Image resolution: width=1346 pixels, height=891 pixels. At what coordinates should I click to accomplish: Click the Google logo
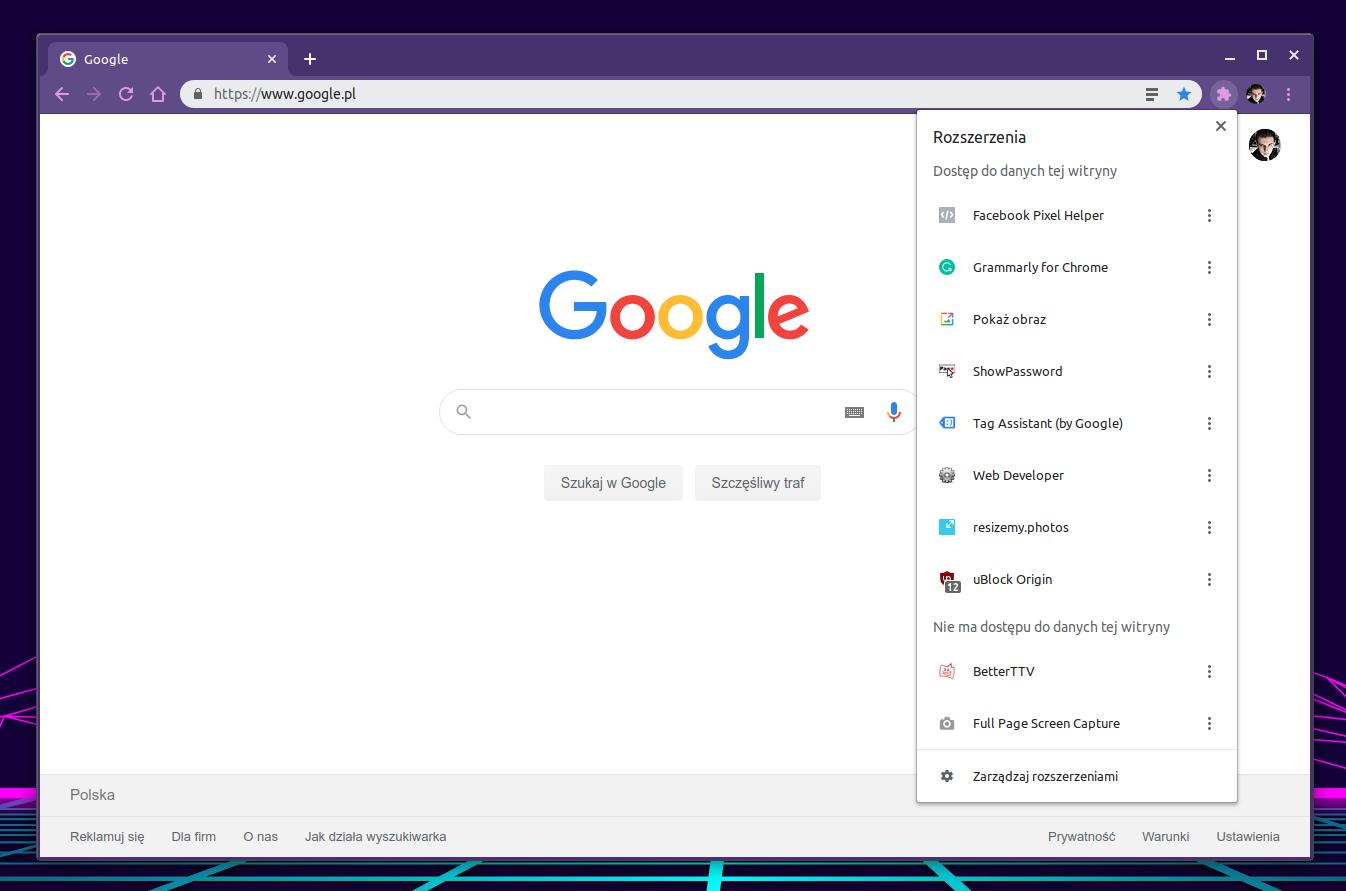click(x=674, y=314)
